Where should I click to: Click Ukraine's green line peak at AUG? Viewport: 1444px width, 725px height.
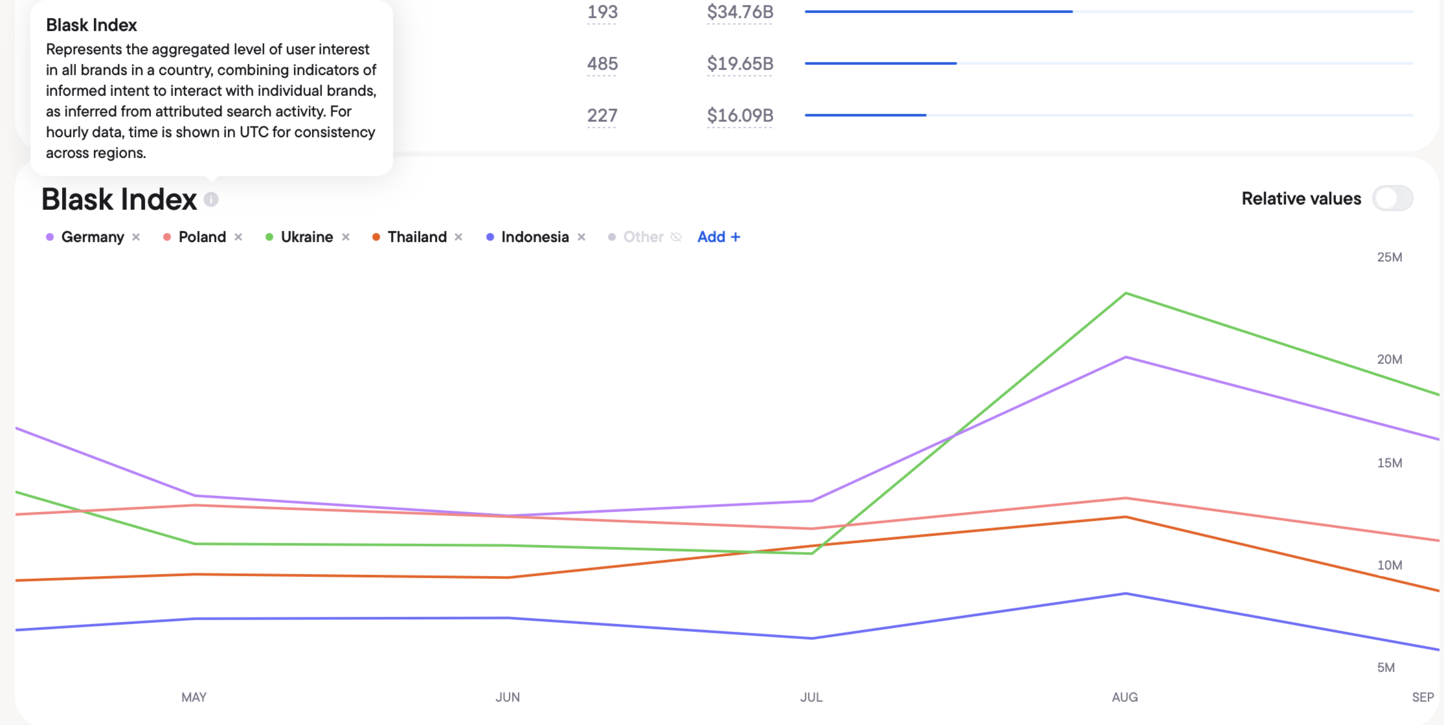pos(1126,293)
